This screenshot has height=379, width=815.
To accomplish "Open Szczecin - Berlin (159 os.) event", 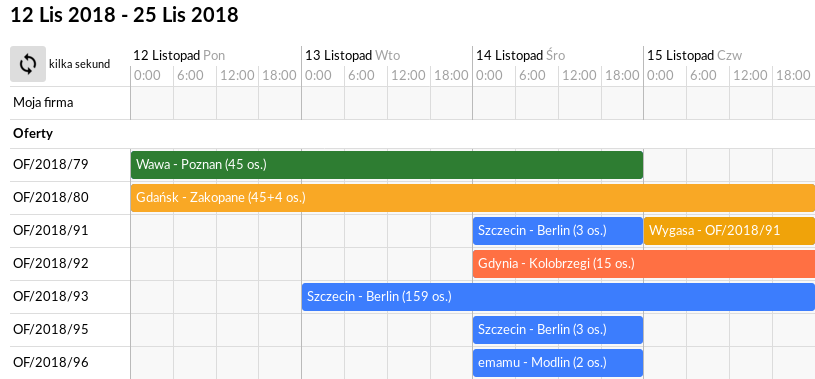I will (558, 297).
